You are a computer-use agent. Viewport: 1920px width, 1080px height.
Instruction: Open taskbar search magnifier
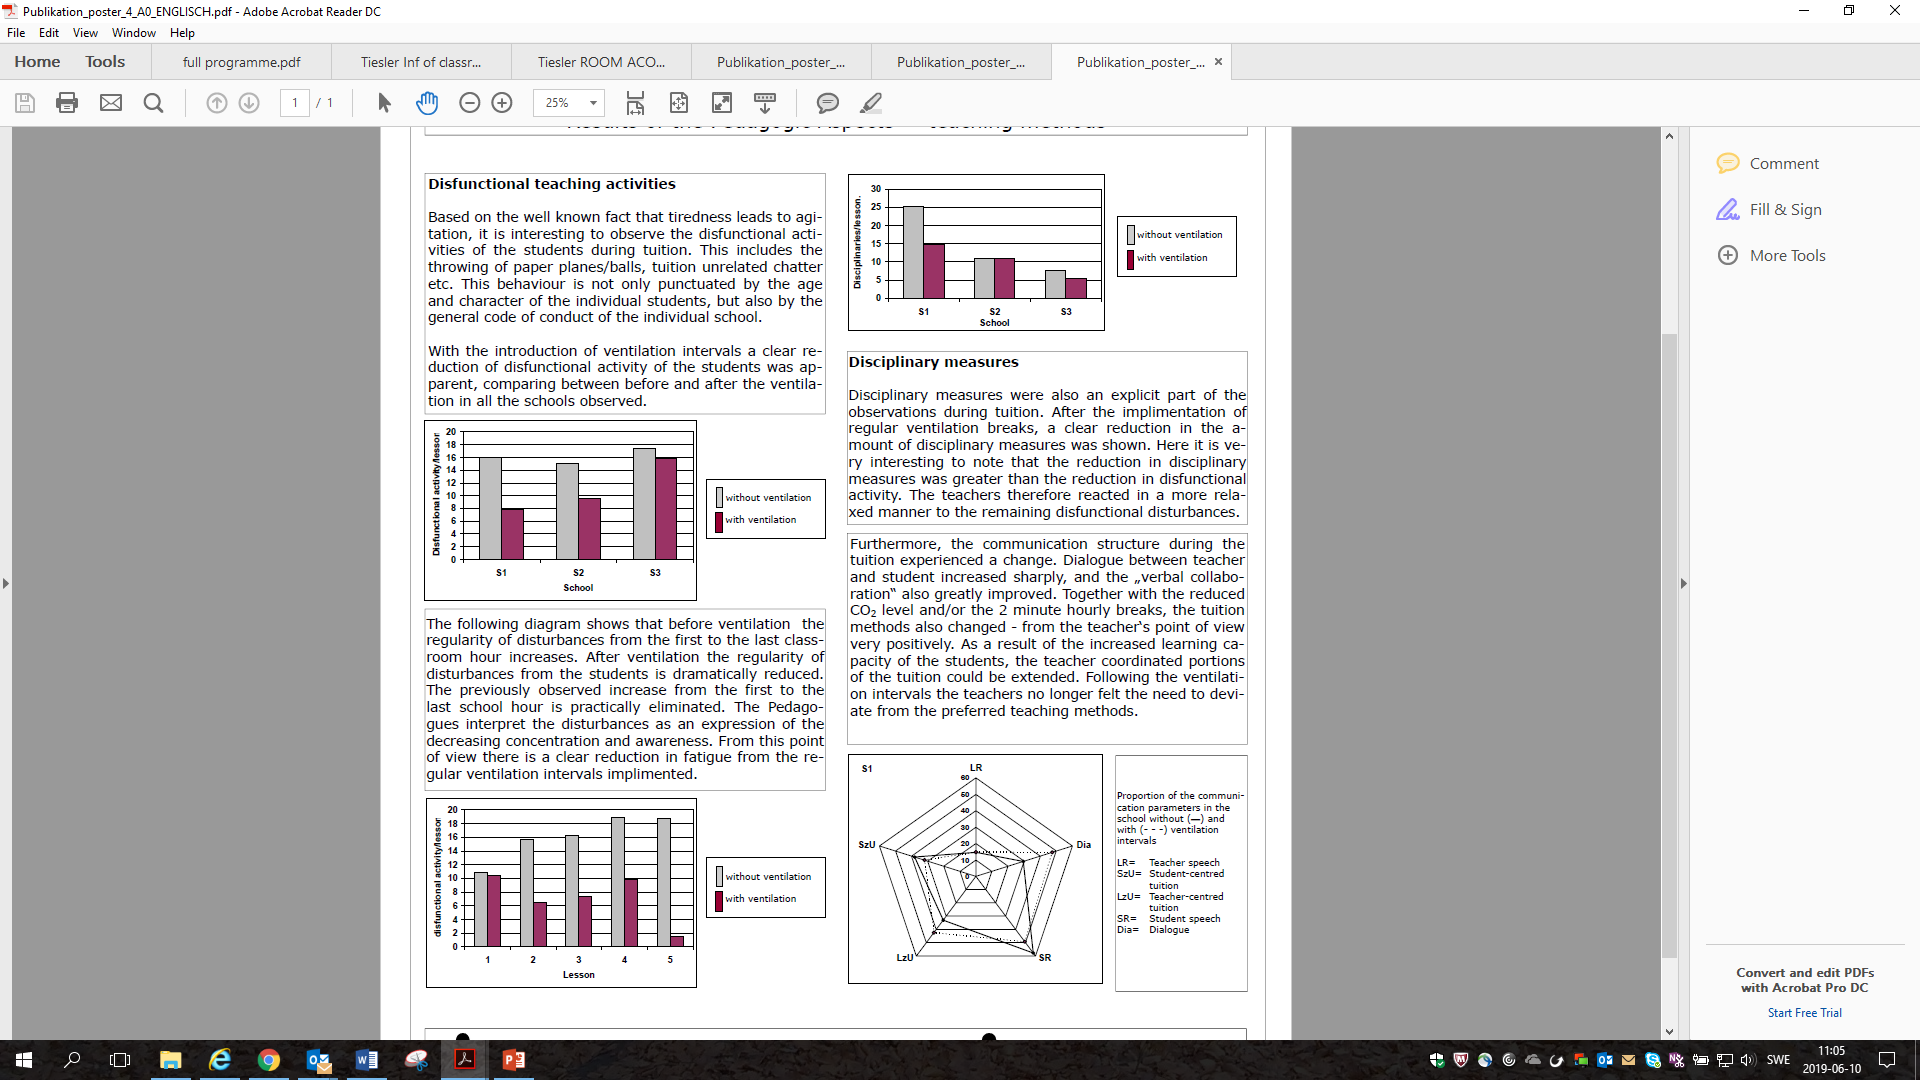click(72, 1060)
